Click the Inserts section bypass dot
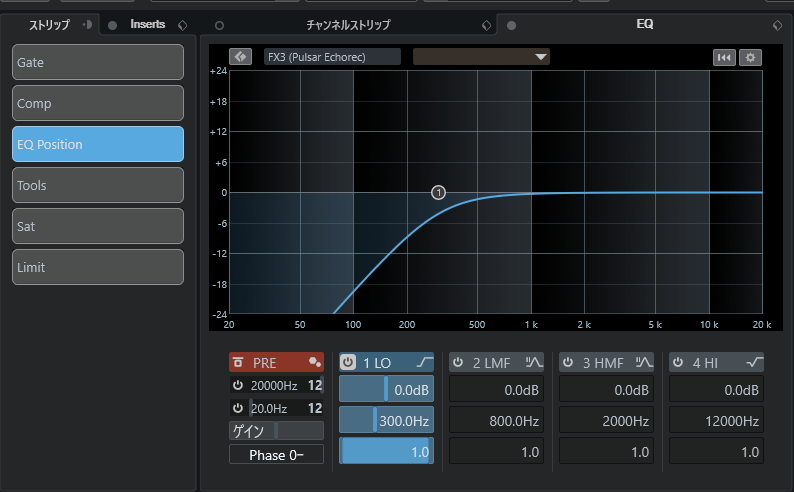Image resolution: width=794 pixels, height=492 pixels. pyautogui.click(x=112, y=25)
